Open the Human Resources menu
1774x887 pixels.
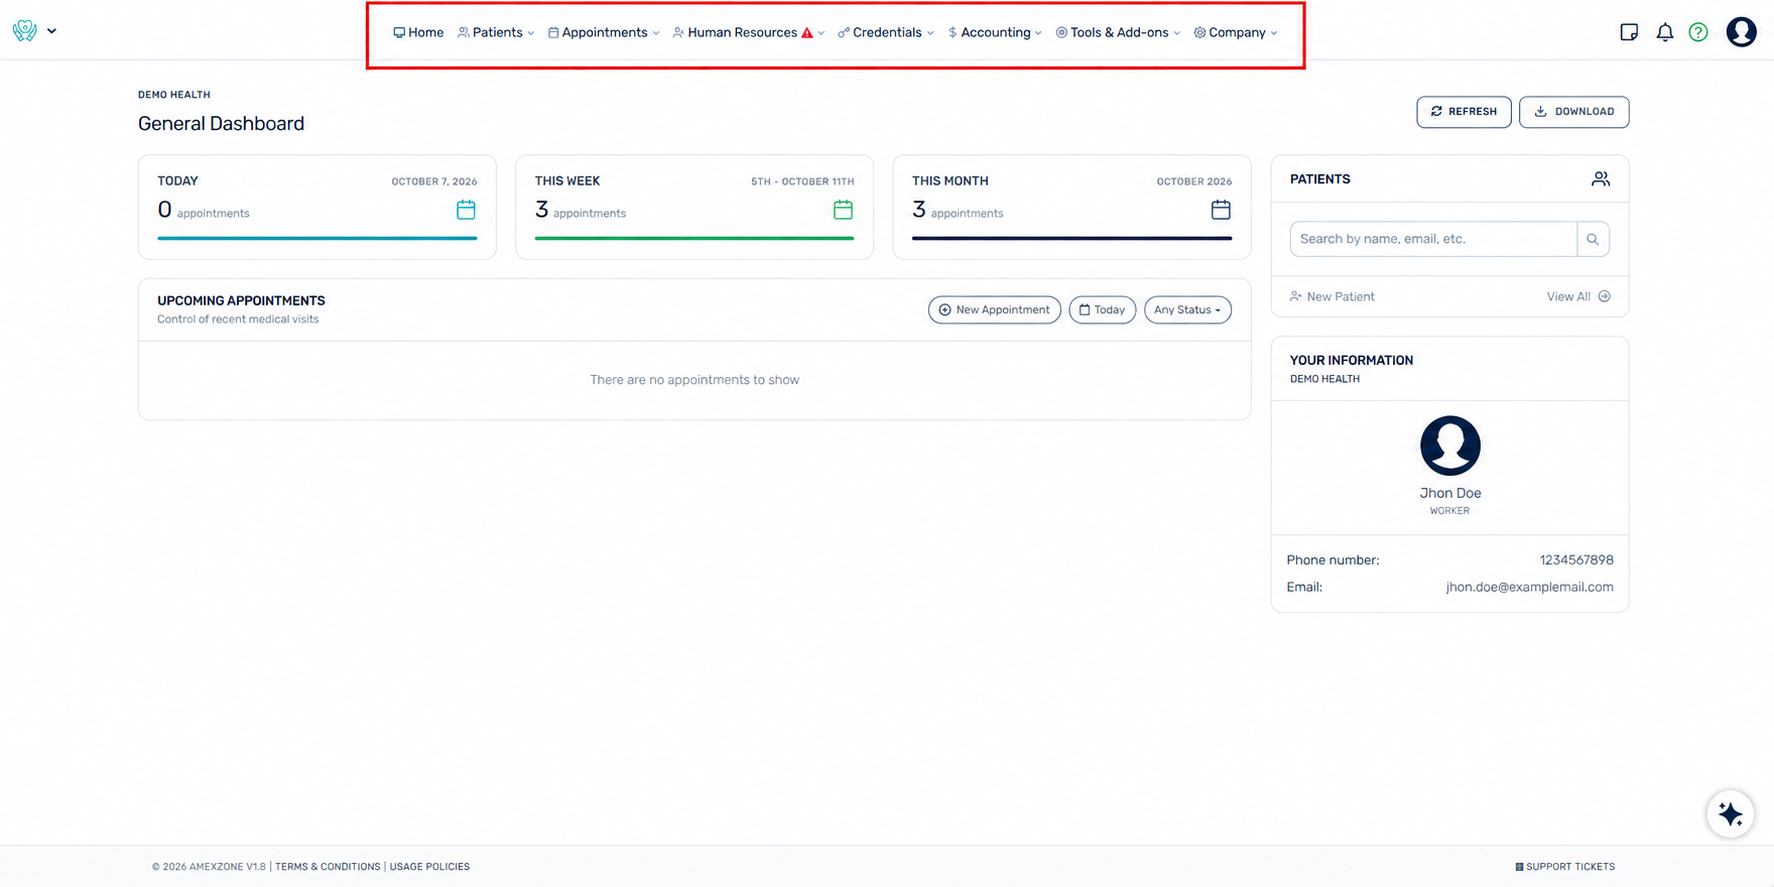click(748, 33)
